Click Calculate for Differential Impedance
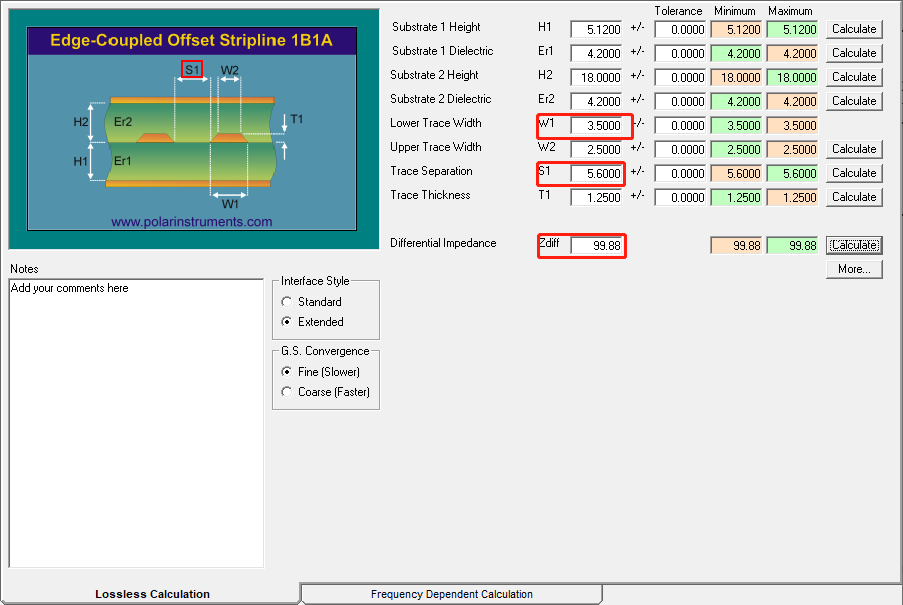Screen dimensions: 903x605 click(x=854, y=245)
